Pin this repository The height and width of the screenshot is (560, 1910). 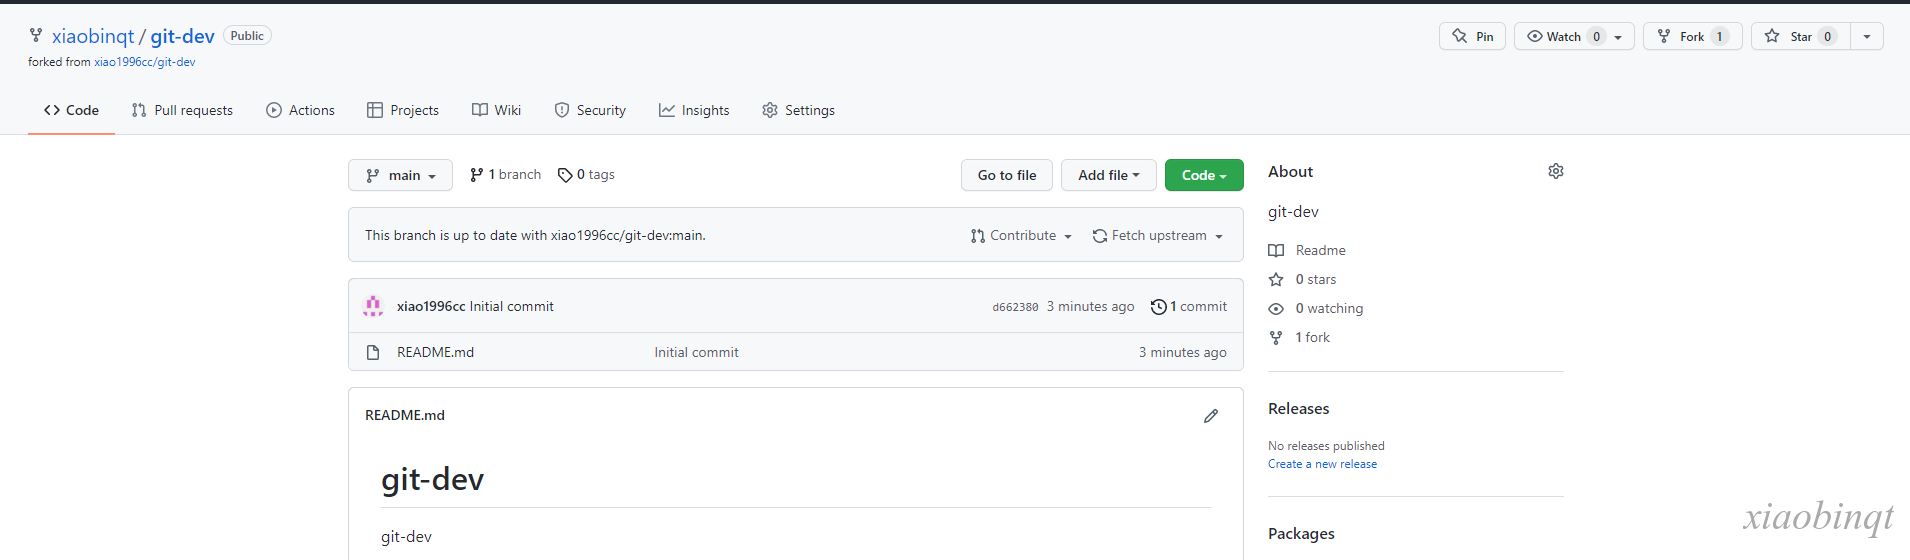pos(1472,36)
